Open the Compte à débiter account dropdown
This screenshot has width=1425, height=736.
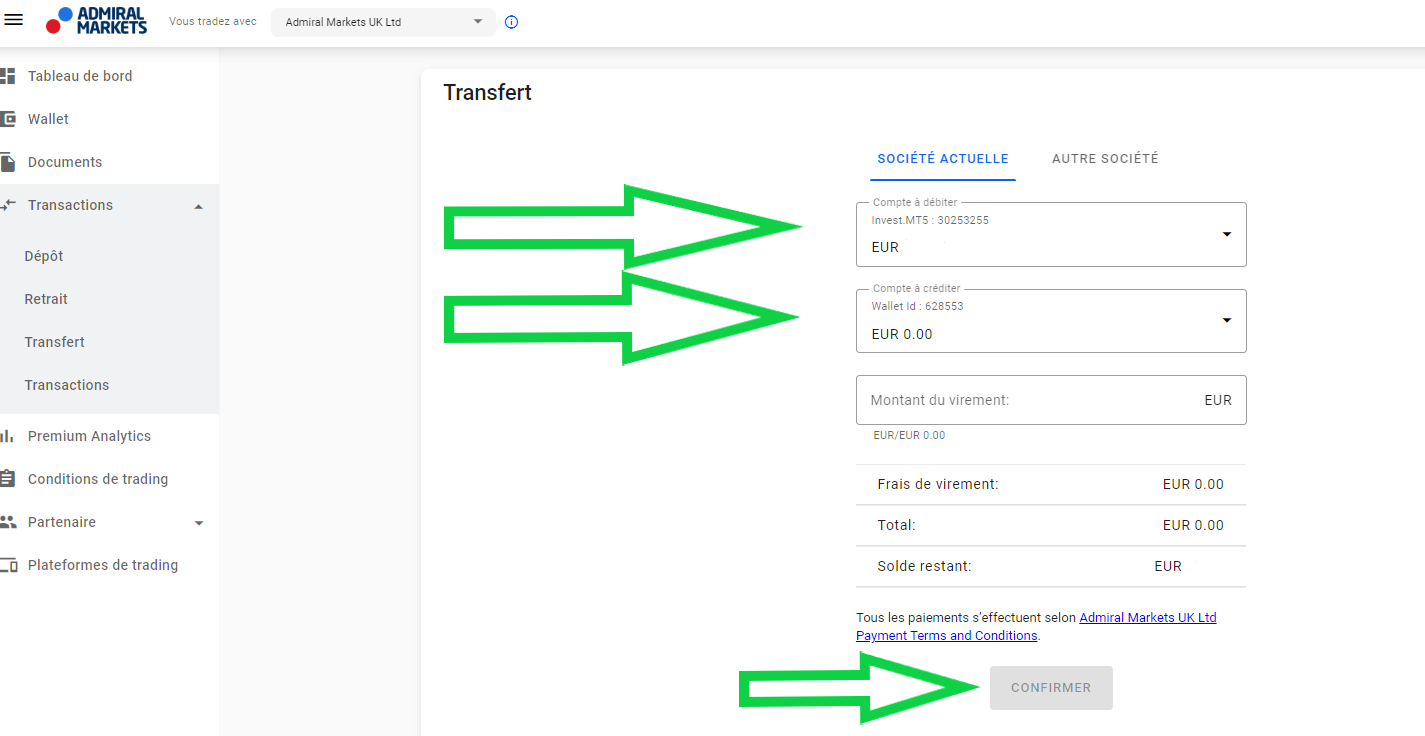(1226, 234)
